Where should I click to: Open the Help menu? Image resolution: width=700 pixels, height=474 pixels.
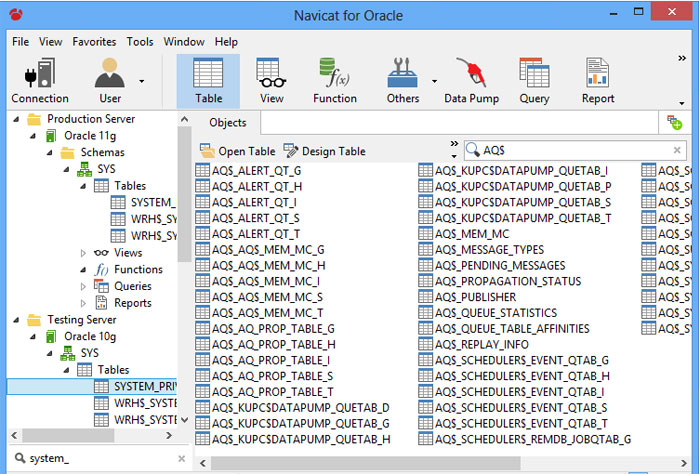click(226, 42)
